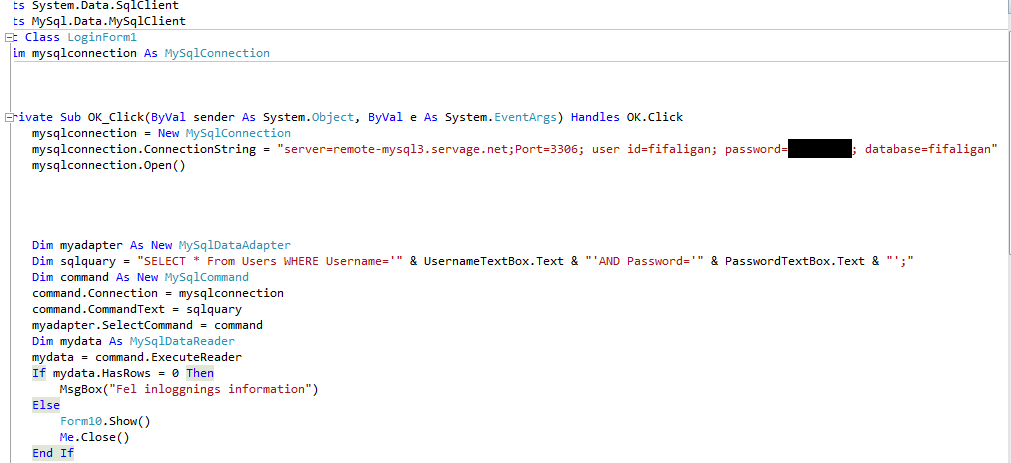Click the 'Else' keyword

46,406
